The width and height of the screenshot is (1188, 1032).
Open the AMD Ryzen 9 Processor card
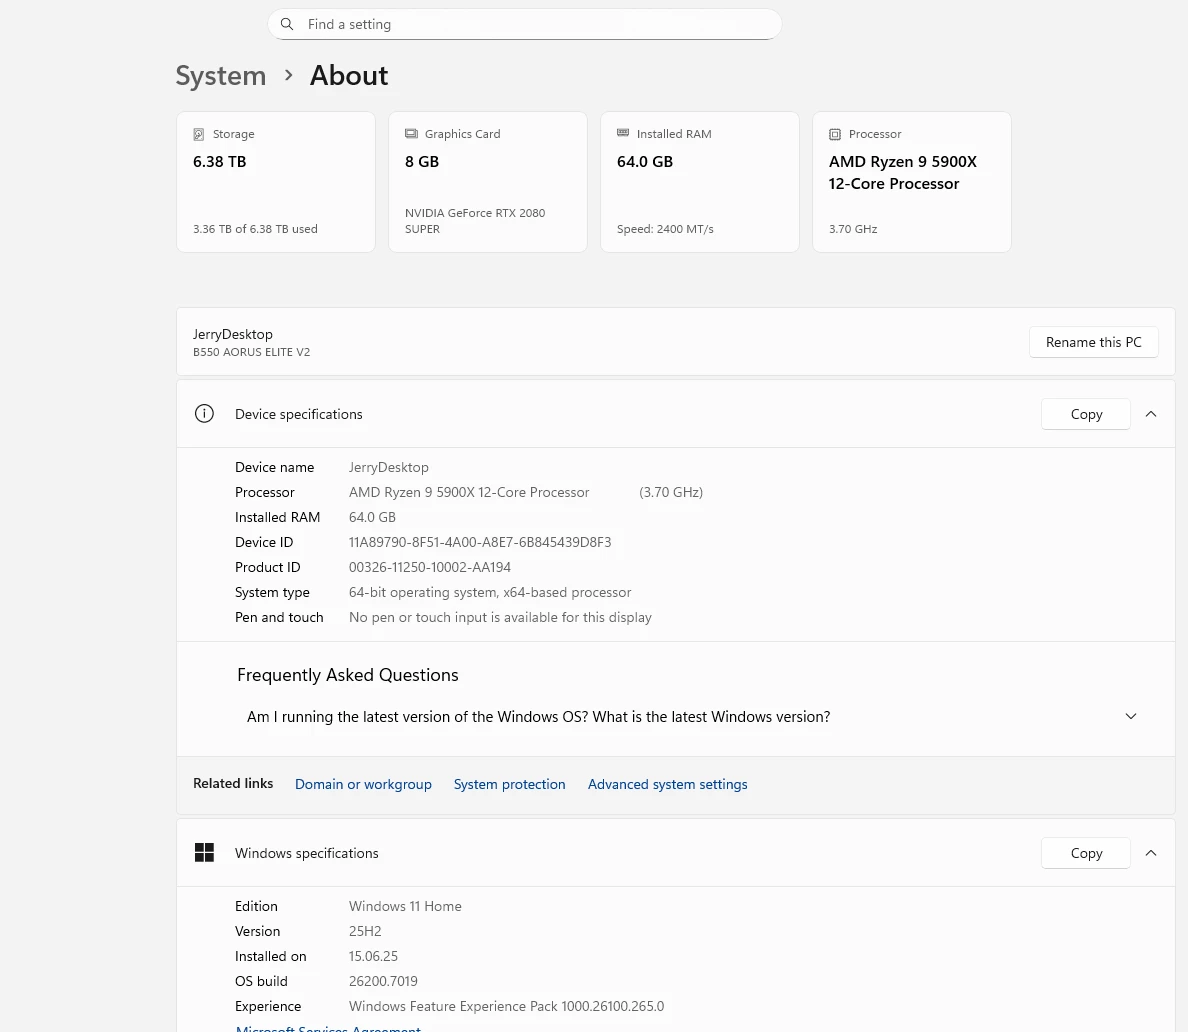click(911, 182)
